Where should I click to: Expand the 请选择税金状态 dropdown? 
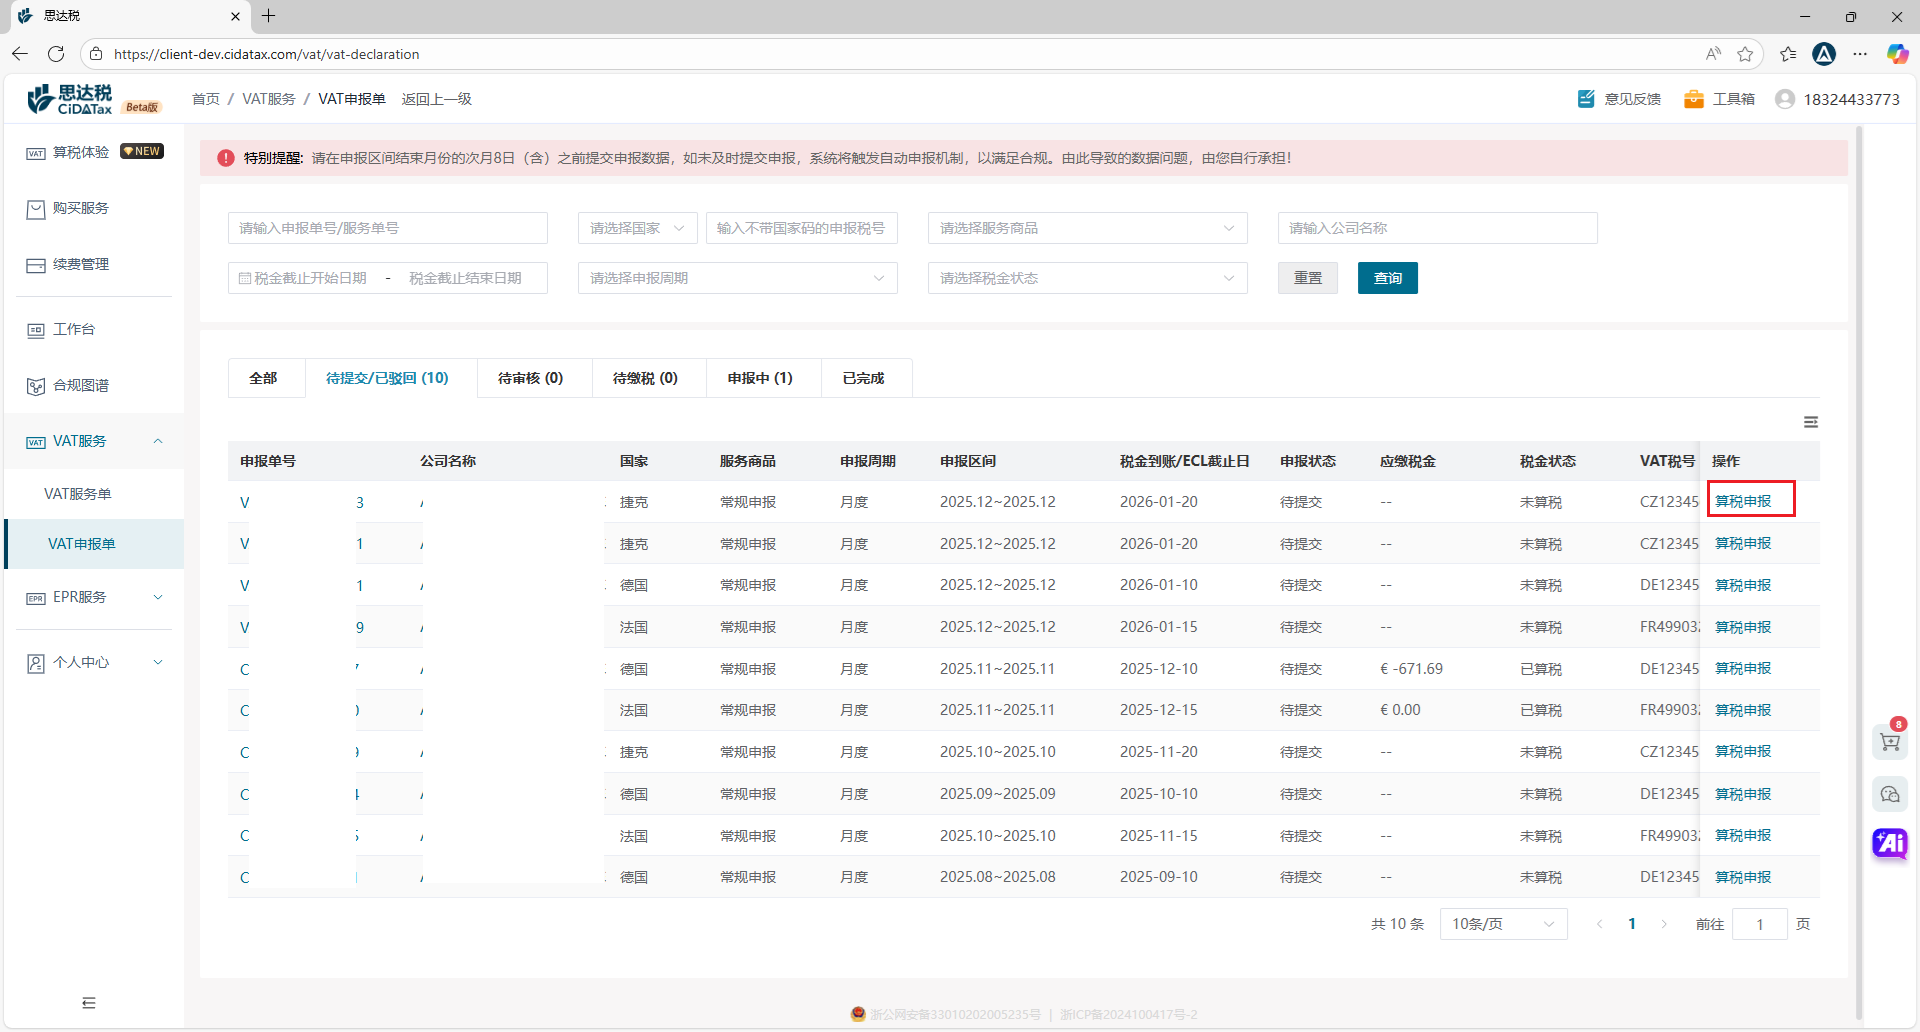(1087, 278)
